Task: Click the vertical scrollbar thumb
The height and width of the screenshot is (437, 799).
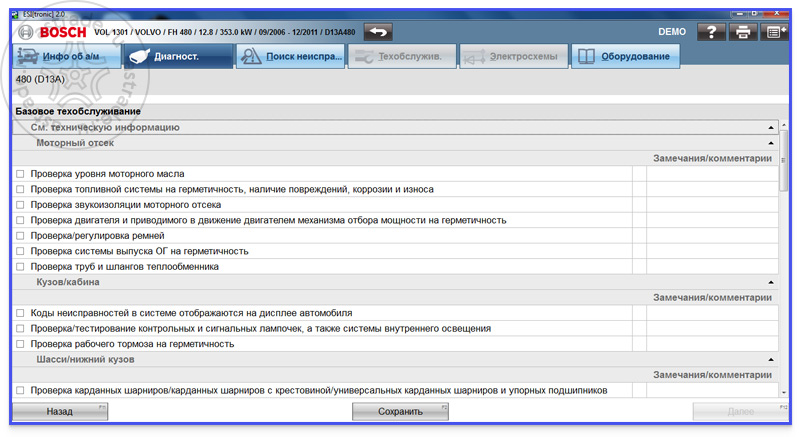Action: [784, 160]
